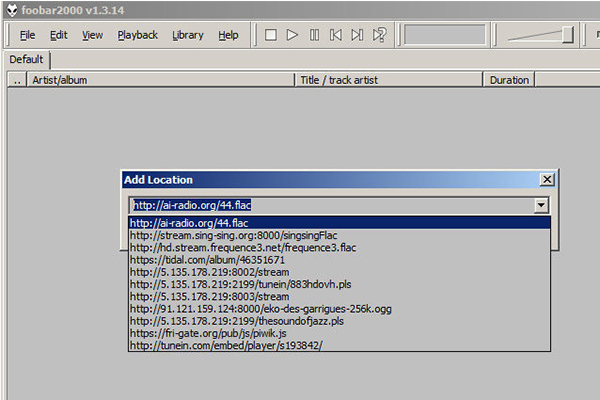Choose the thesoundofjazz.pls URL entry
The image size is (600, 400).
339,321
